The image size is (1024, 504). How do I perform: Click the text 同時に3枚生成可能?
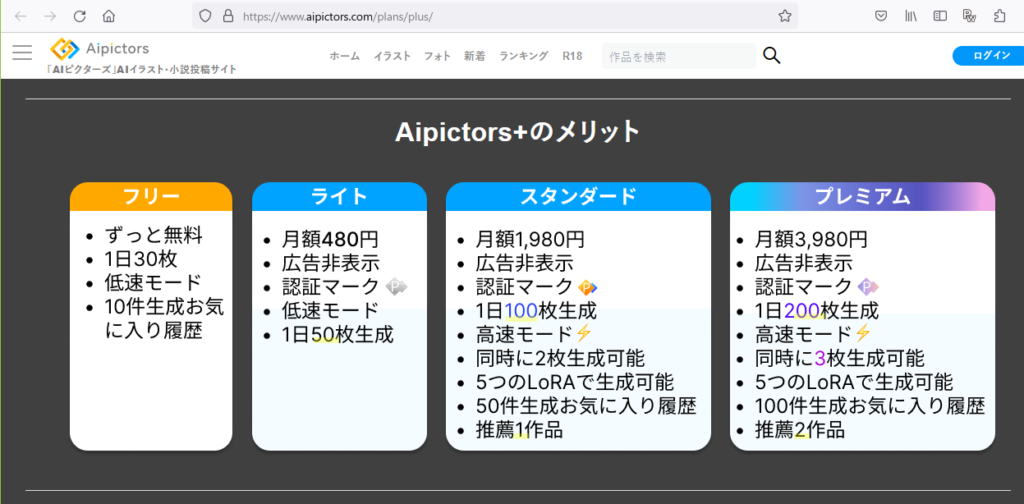pos(839,358)
